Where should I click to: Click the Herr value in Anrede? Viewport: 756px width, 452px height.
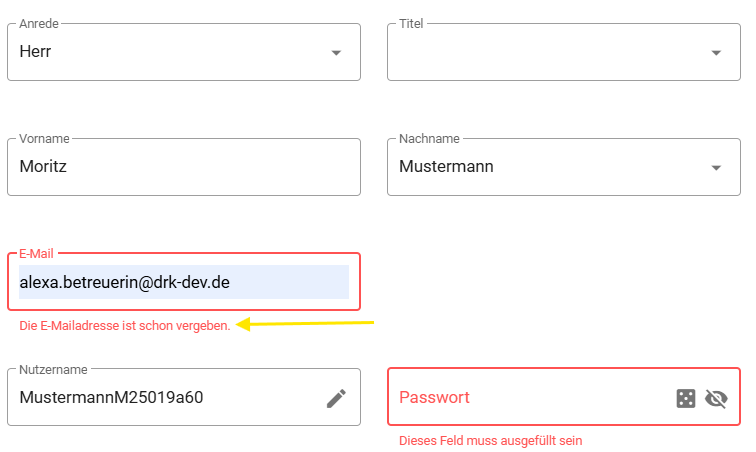click(x=35, y=51)
